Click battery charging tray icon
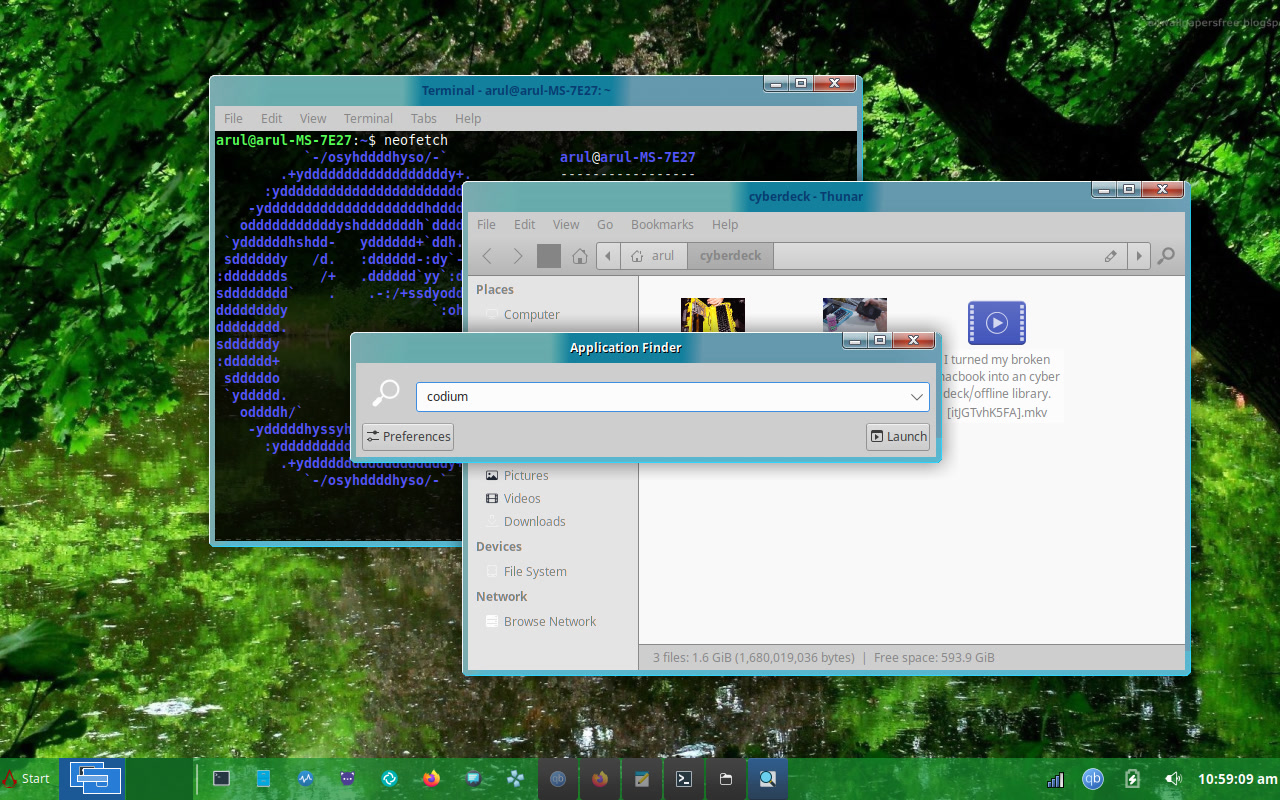The width and height of the screenshot is (1280, 800). tap(1132, 778)
